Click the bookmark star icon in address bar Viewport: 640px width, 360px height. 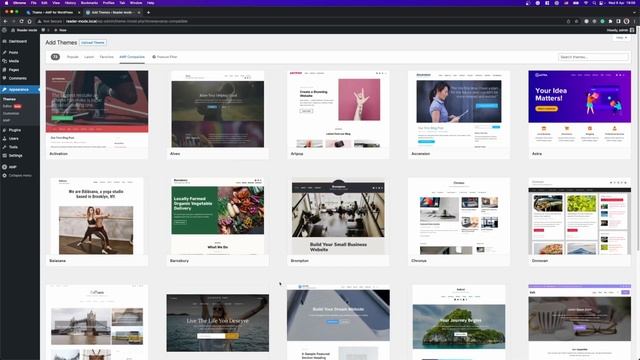pos(576,21)
